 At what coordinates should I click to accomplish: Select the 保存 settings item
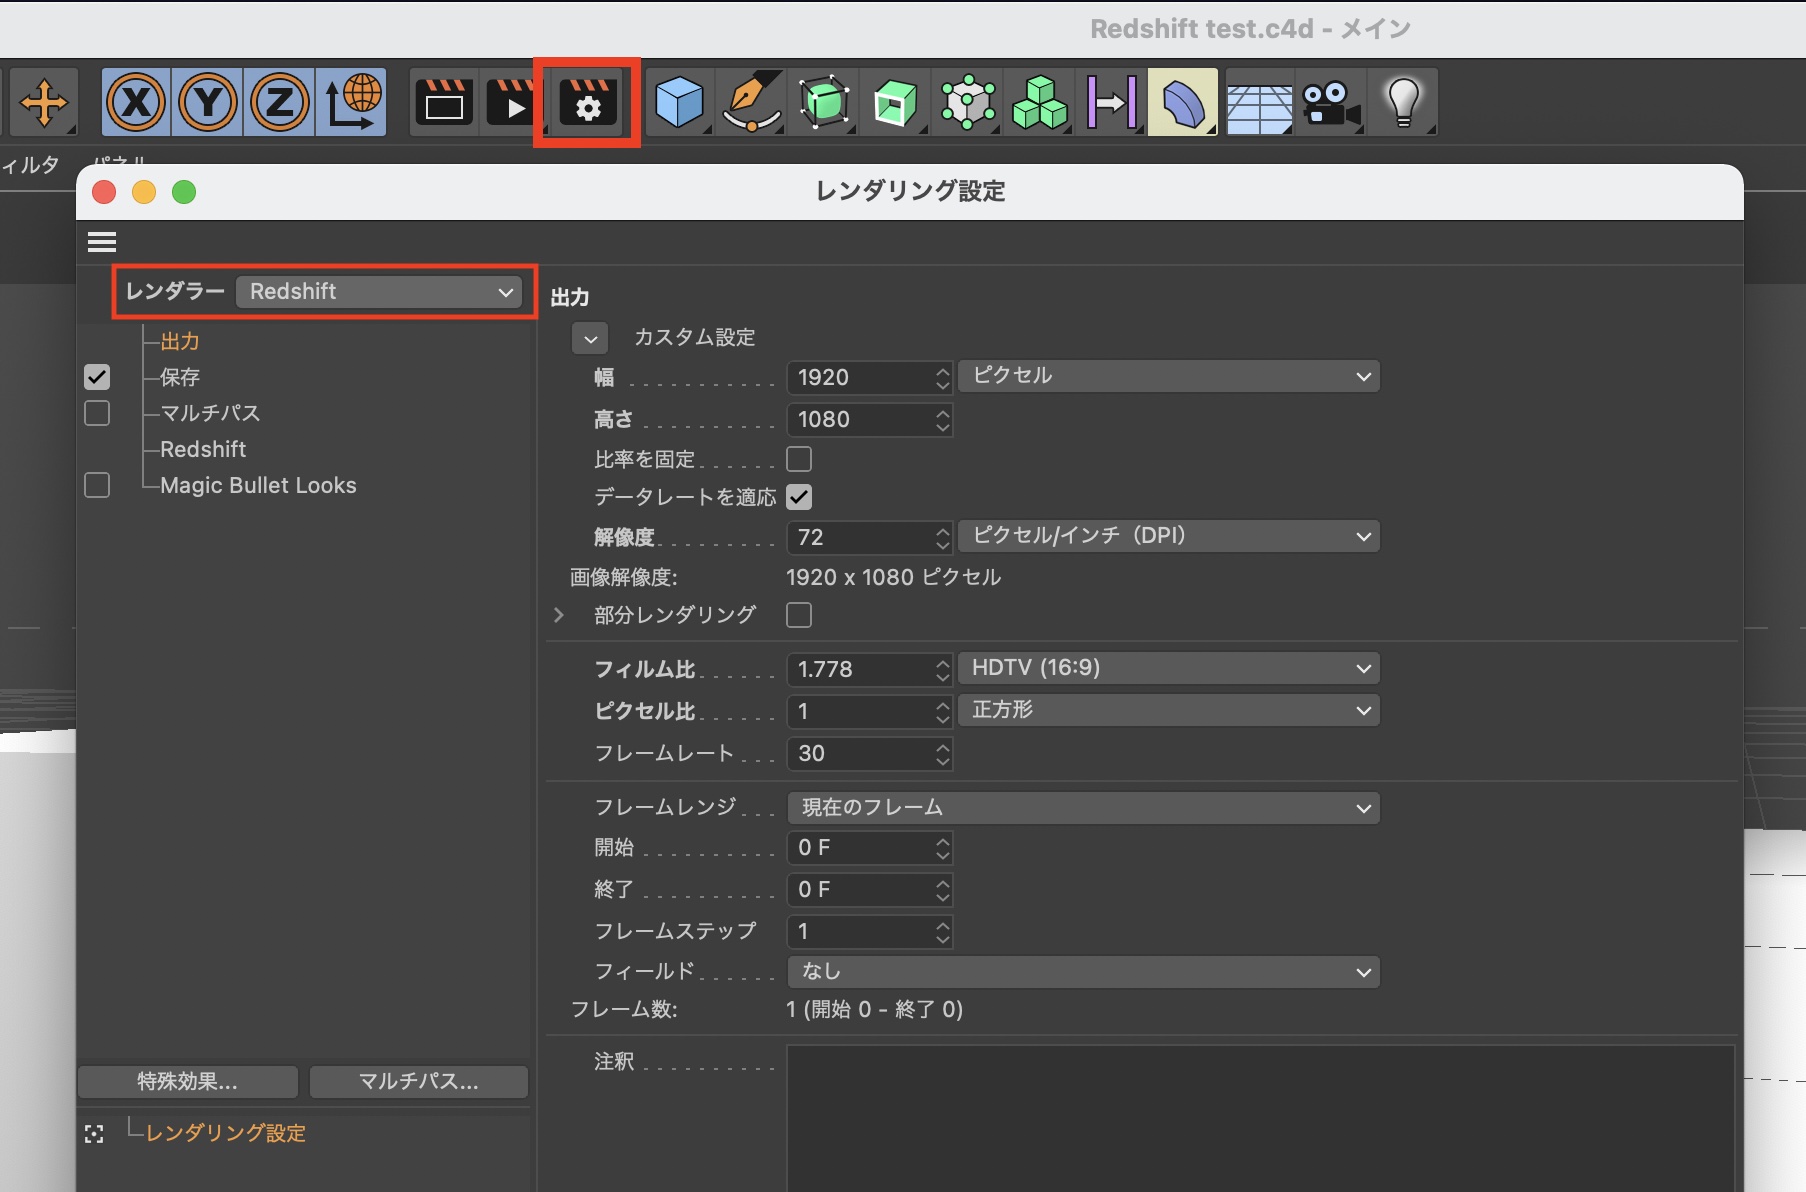point(180,377)
